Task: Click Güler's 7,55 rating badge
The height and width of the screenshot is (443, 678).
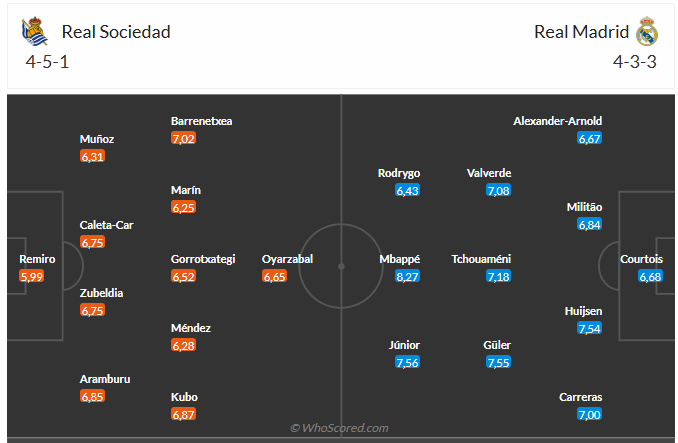Action: point(499,363)
